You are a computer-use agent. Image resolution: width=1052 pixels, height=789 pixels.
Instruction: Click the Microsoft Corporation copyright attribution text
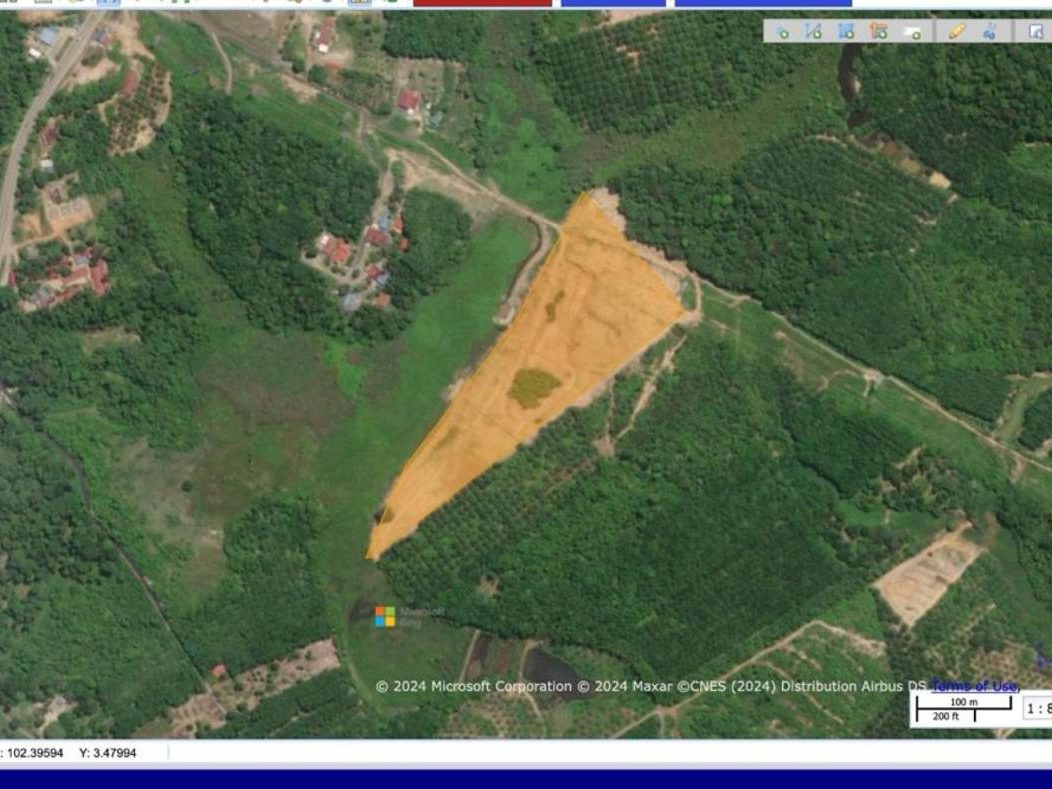[x=474, y=686]
